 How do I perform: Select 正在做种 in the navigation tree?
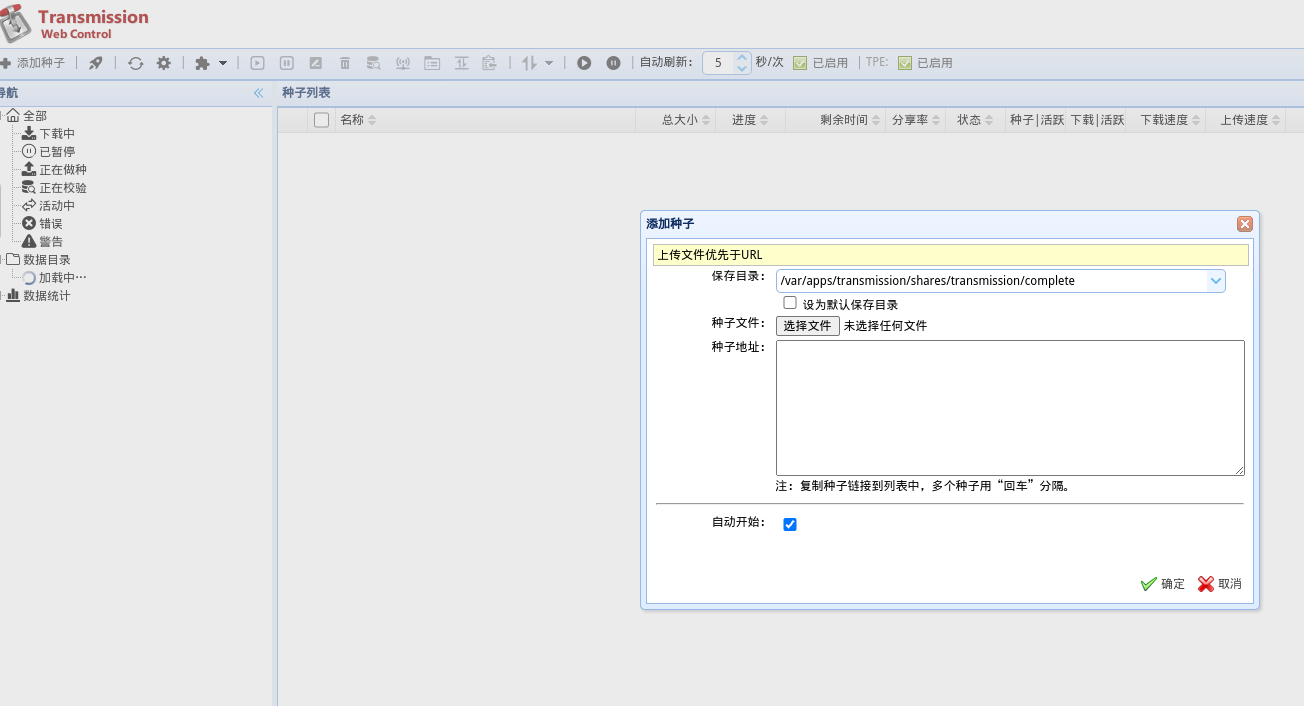pos(62,170)
